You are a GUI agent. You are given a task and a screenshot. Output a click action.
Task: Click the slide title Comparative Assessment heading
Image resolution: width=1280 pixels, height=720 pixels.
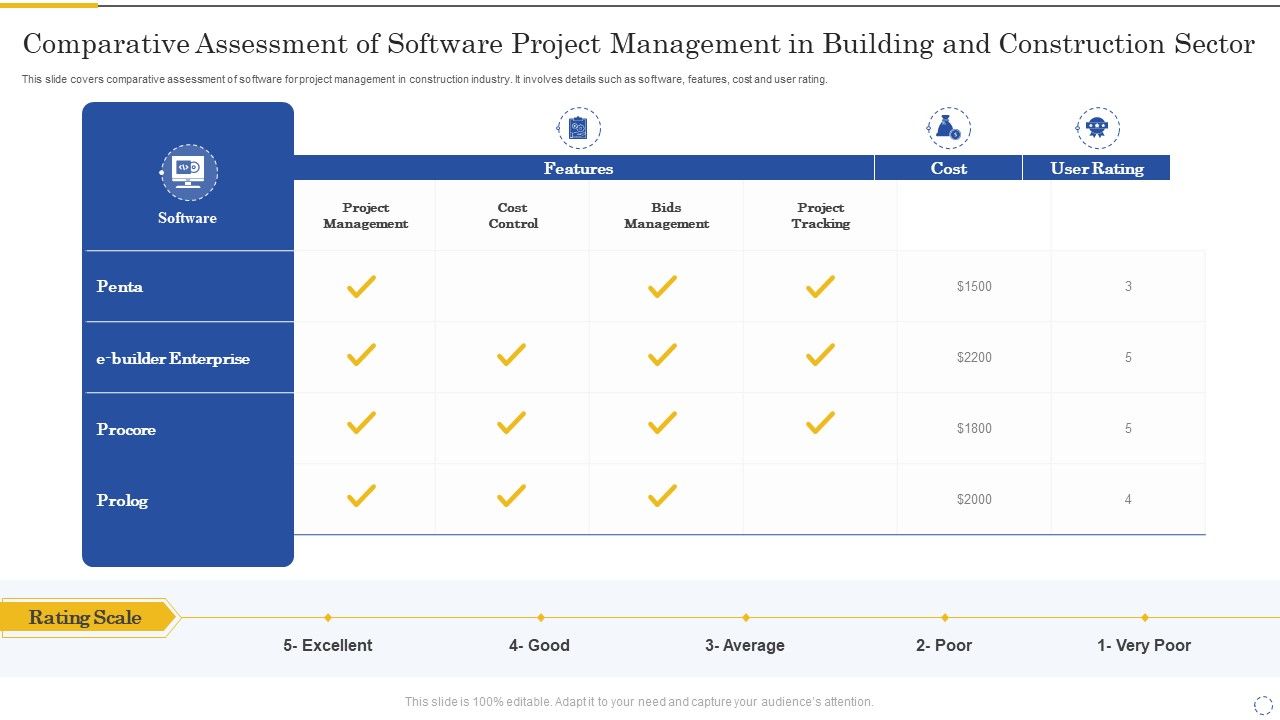tap(639, 44)
